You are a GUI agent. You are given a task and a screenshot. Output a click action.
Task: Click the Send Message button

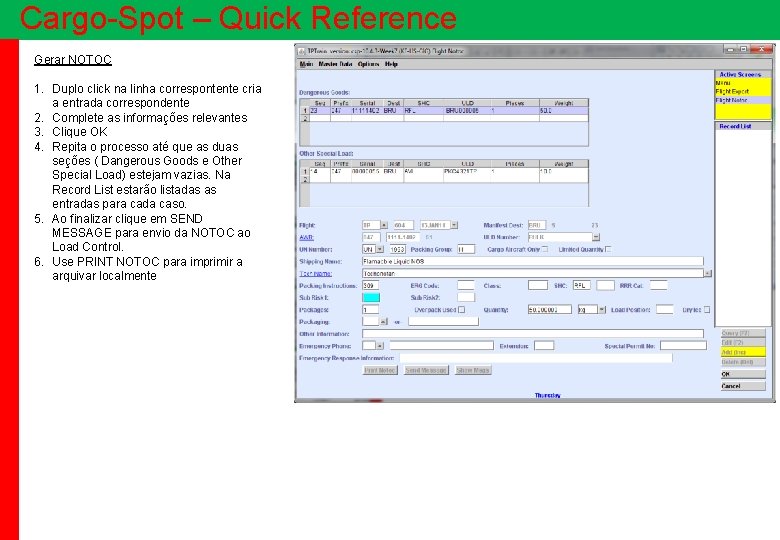pos(426,370)
